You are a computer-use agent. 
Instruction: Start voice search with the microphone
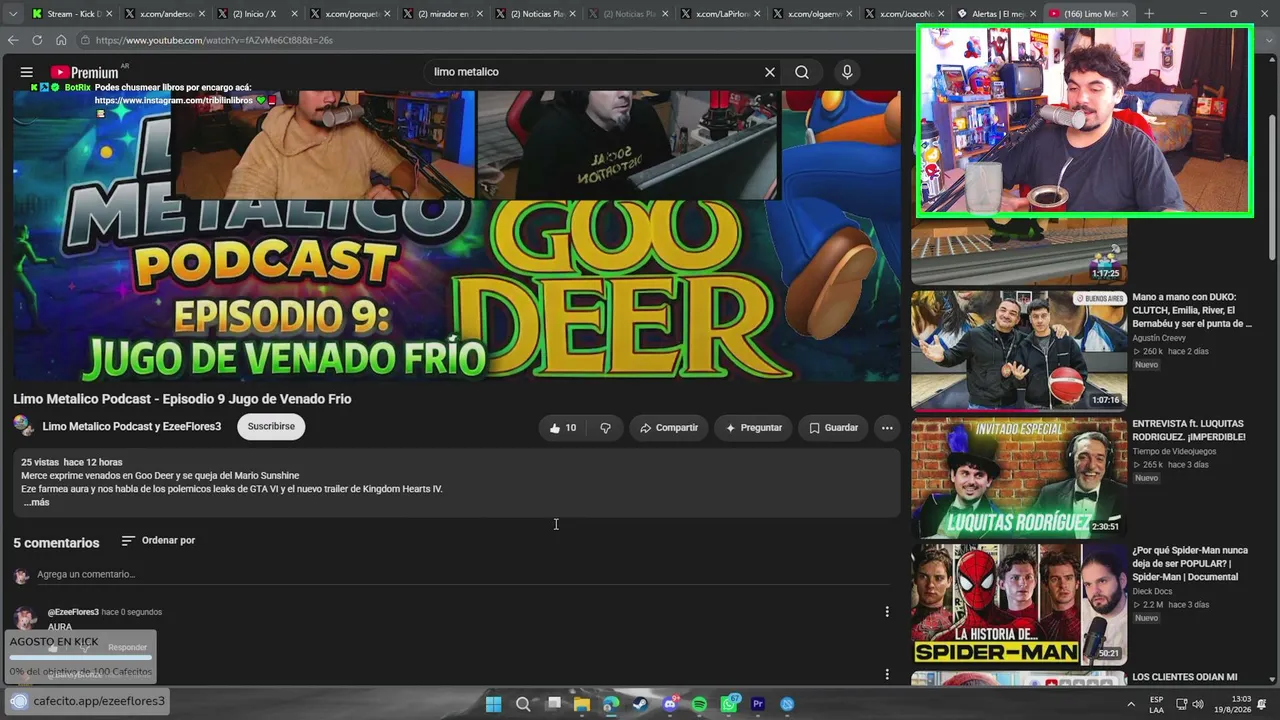tap(847, 72)
